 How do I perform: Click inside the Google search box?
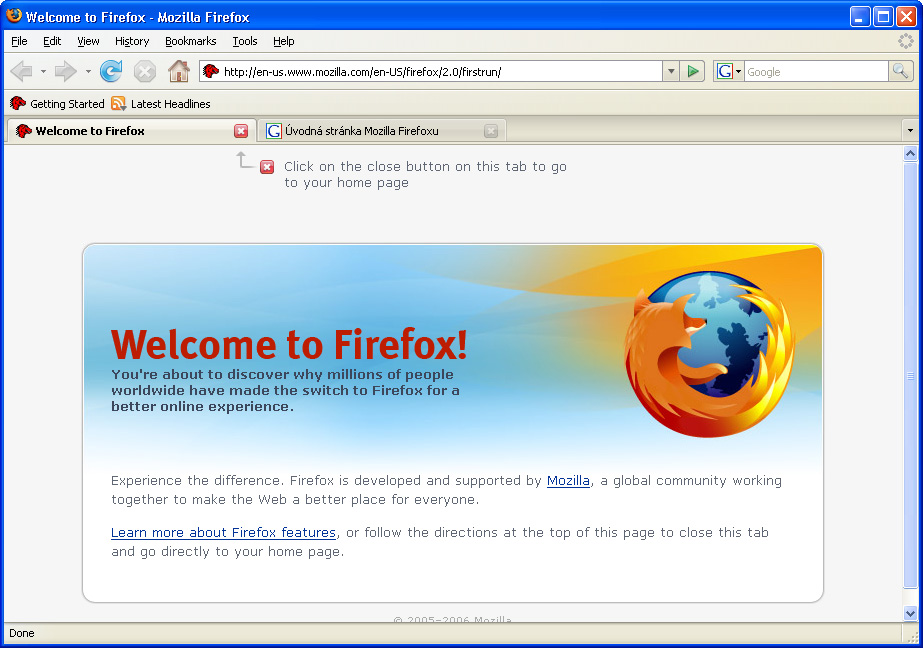pos(816,71)
